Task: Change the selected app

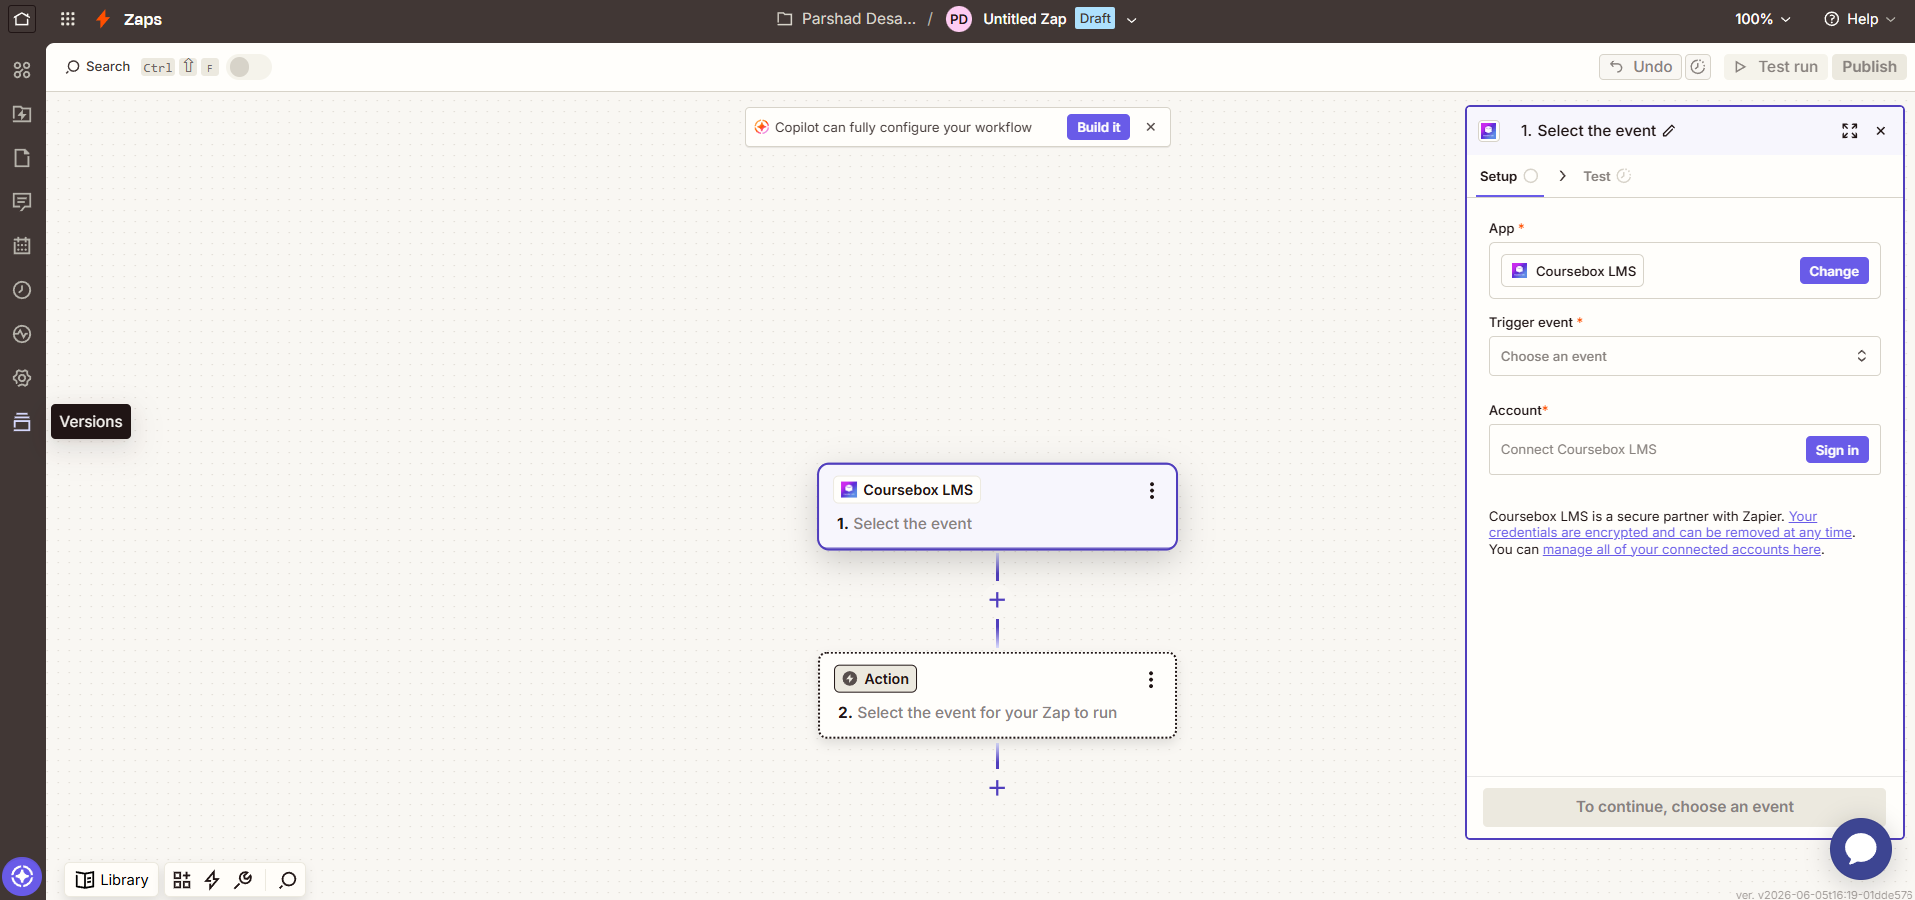Action: coord(1834,271)
